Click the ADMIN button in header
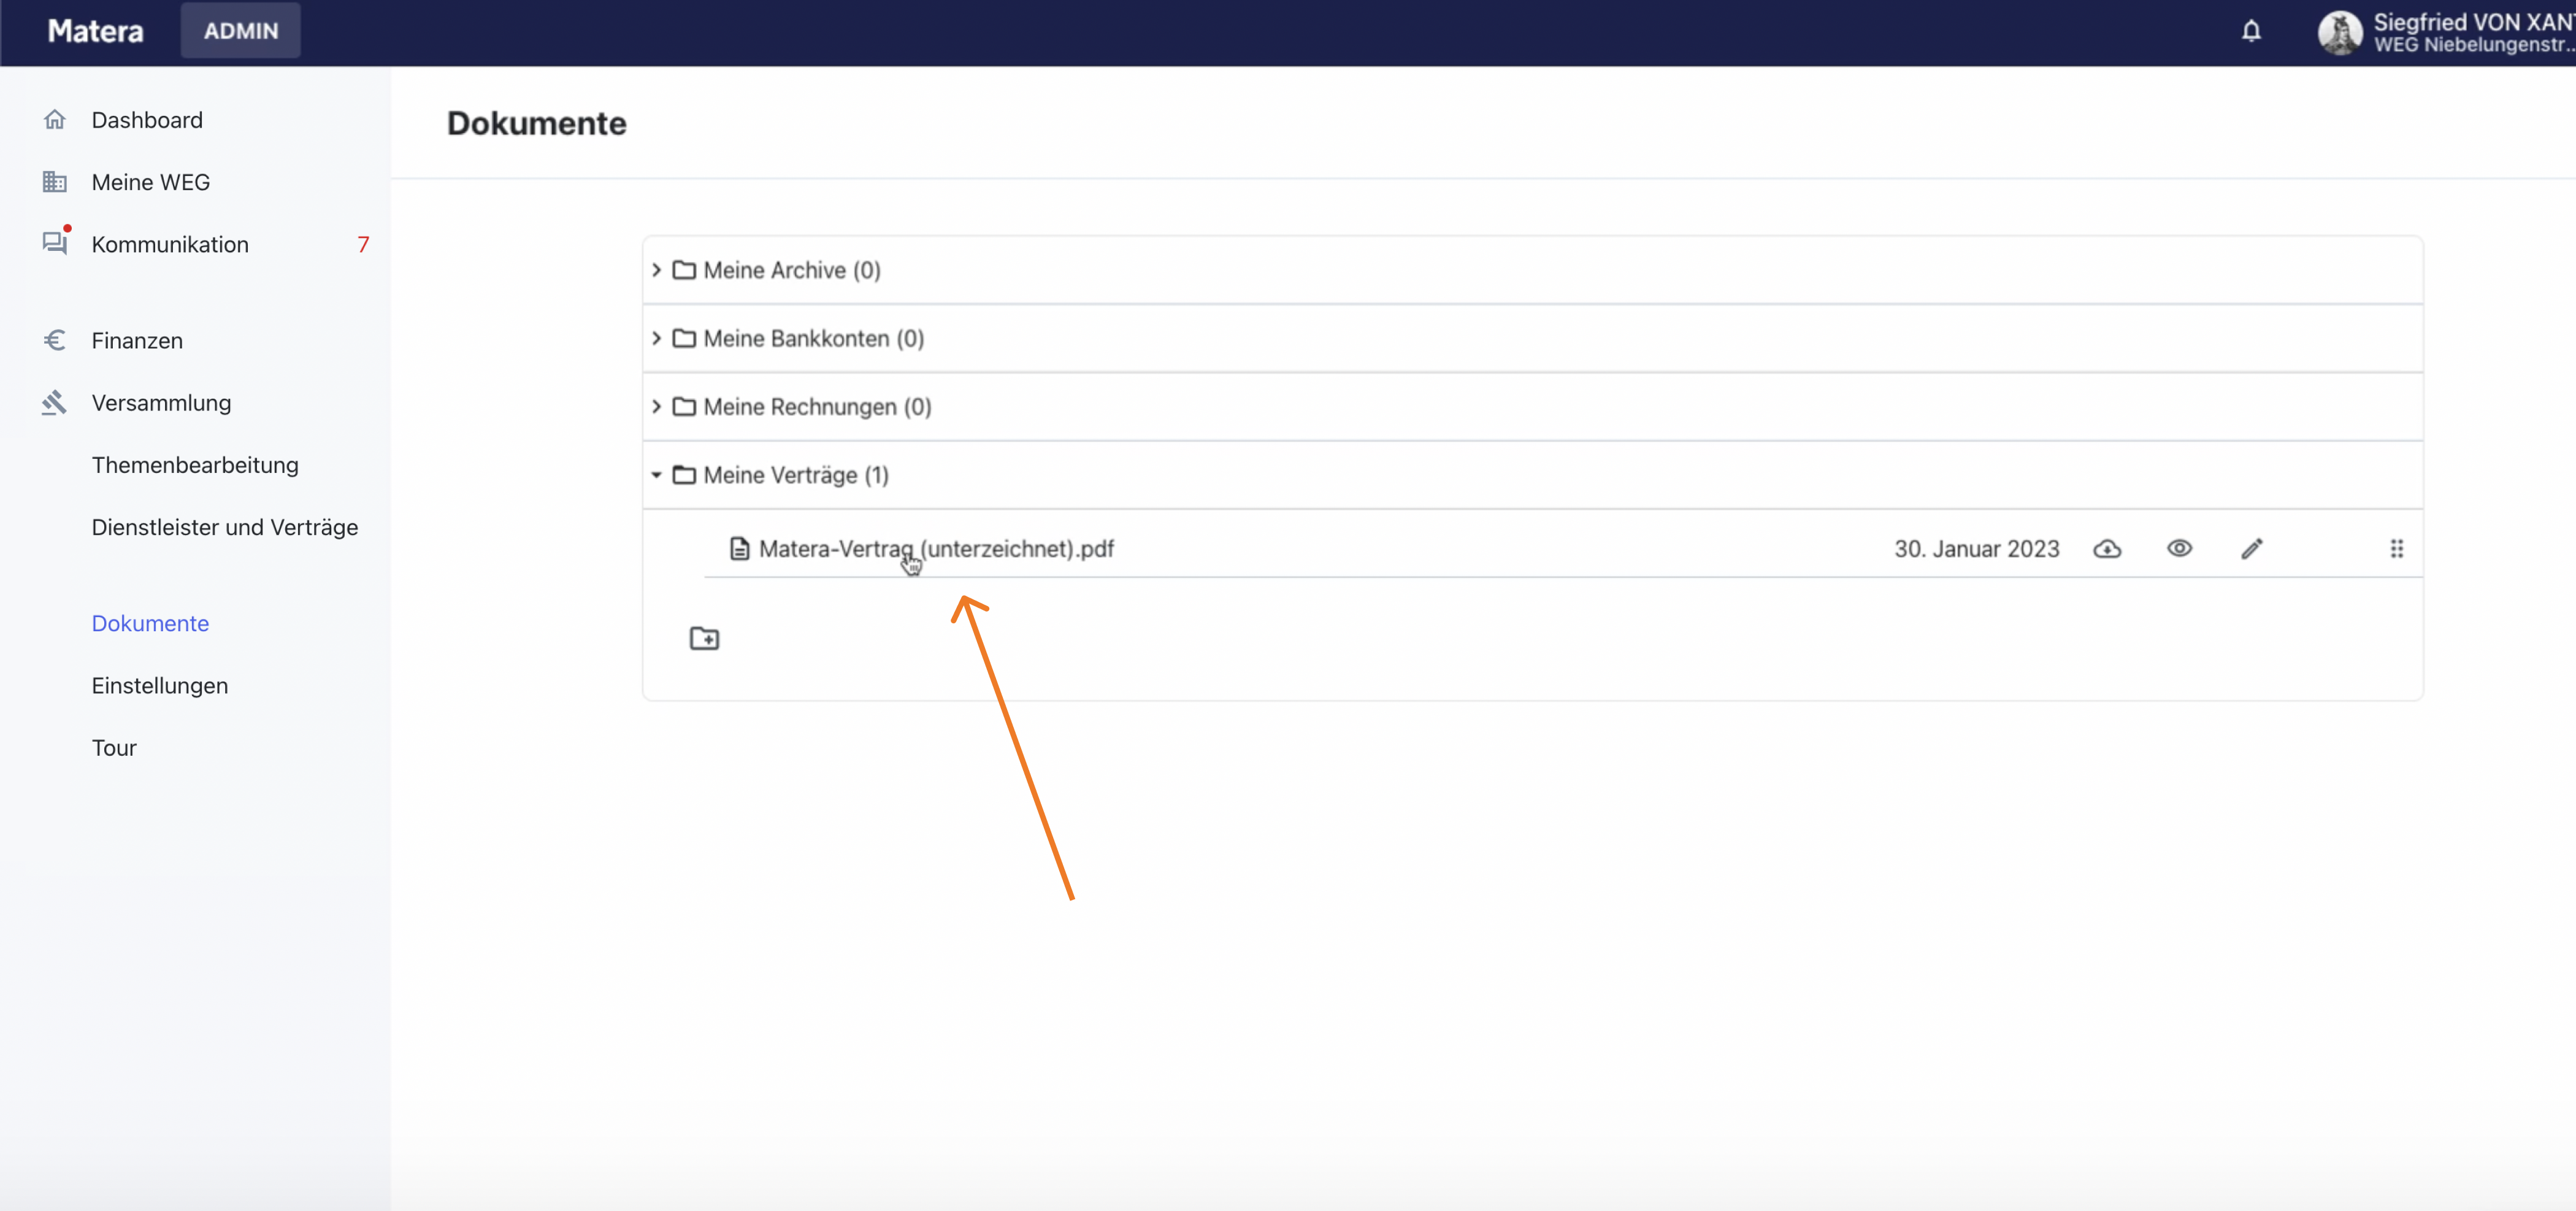 point(241,31)
